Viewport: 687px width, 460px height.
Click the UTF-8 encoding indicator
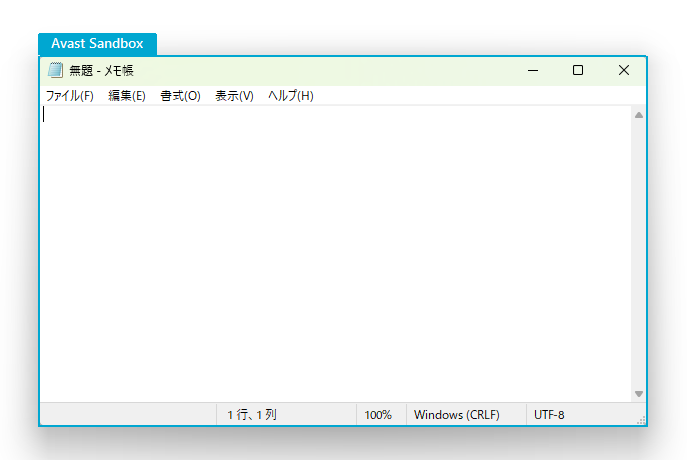(549, 414)
